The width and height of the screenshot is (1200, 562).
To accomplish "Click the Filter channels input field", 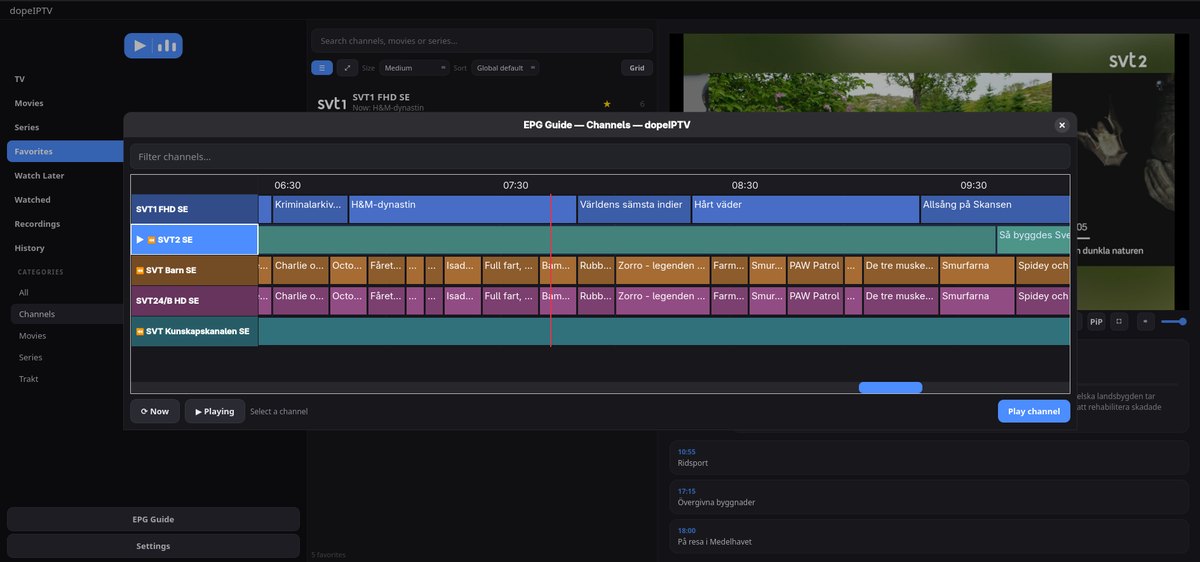I will point(600,157).
